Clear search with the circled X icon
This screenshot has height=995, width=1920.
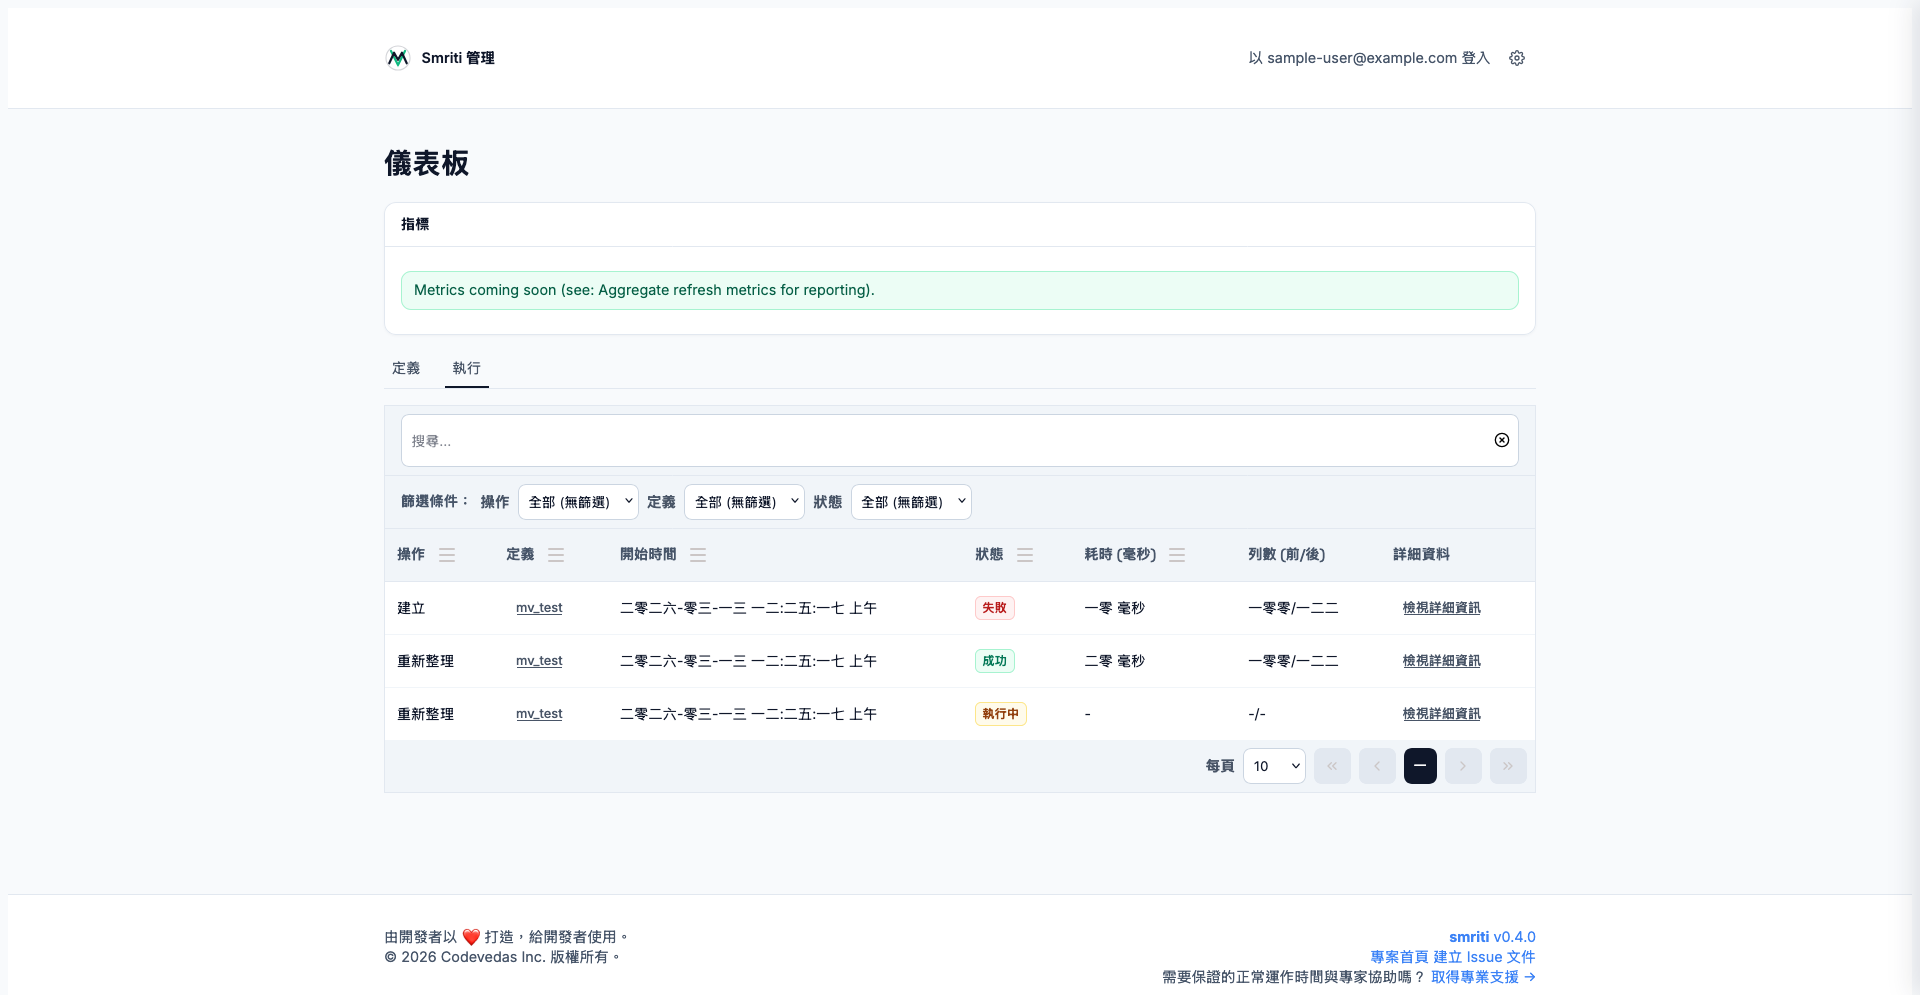(1501, 440)
